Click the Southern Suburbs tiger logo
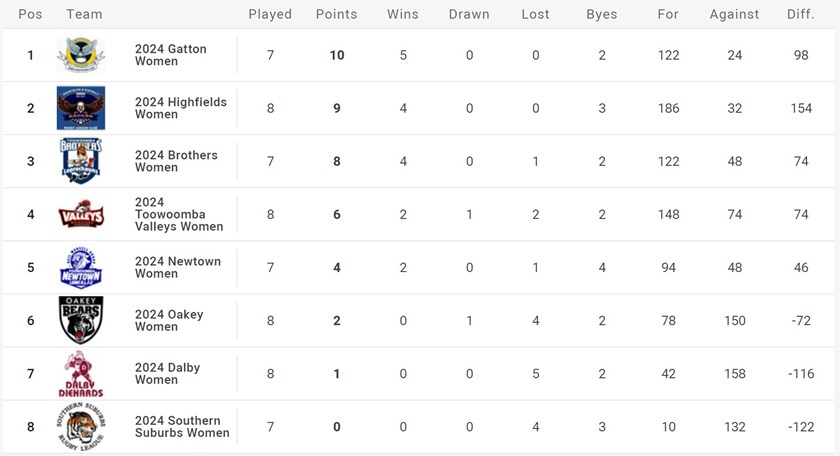The height and width of the screenshot is (456, 840). click(x=81, y=427)
